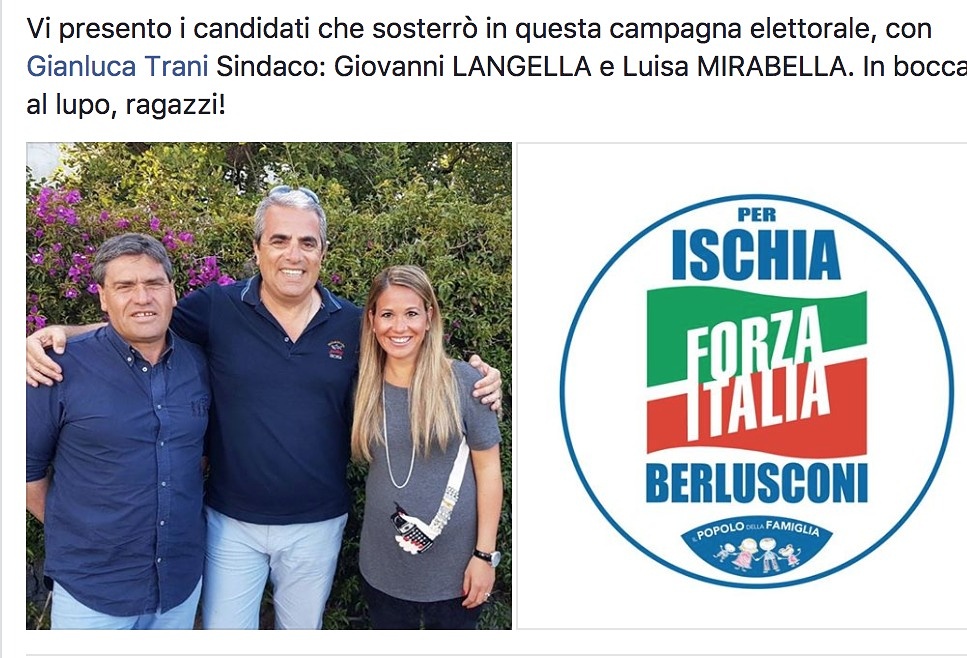Click the small PER text atop the logo
The width and height of the screenshot is (967, 658).
click(x=757, y=215)
